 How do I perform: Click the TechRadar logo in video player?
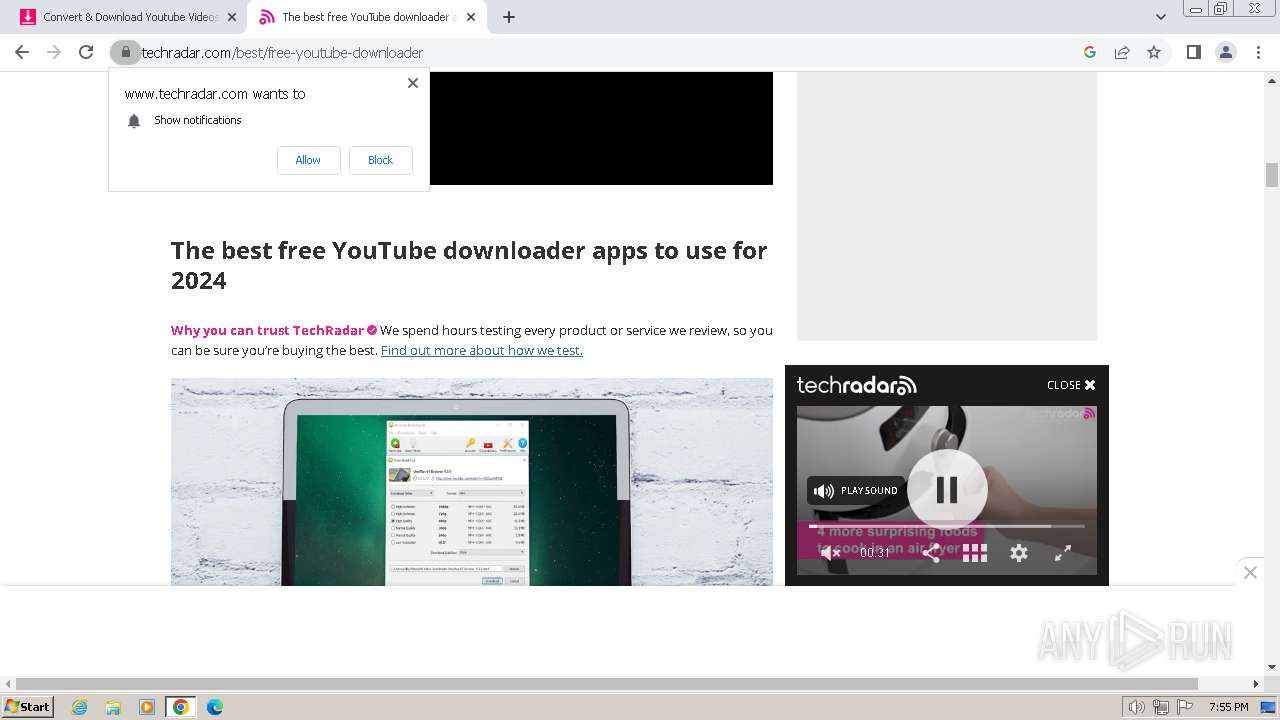tap(856, 385)
